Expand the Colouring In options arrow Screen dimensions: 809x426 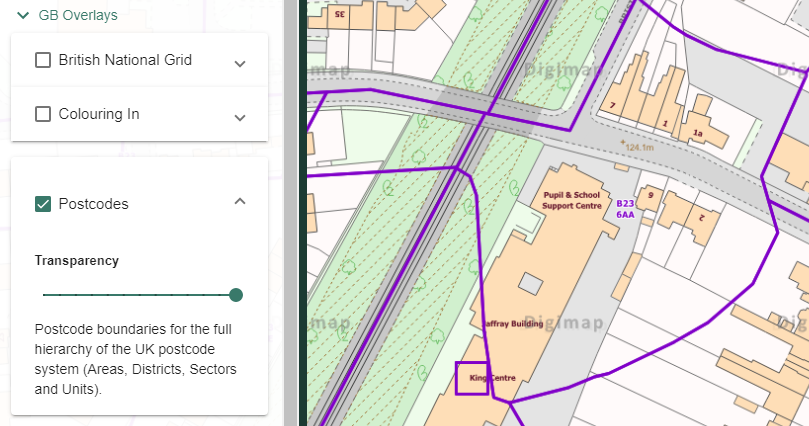(240, 117)
